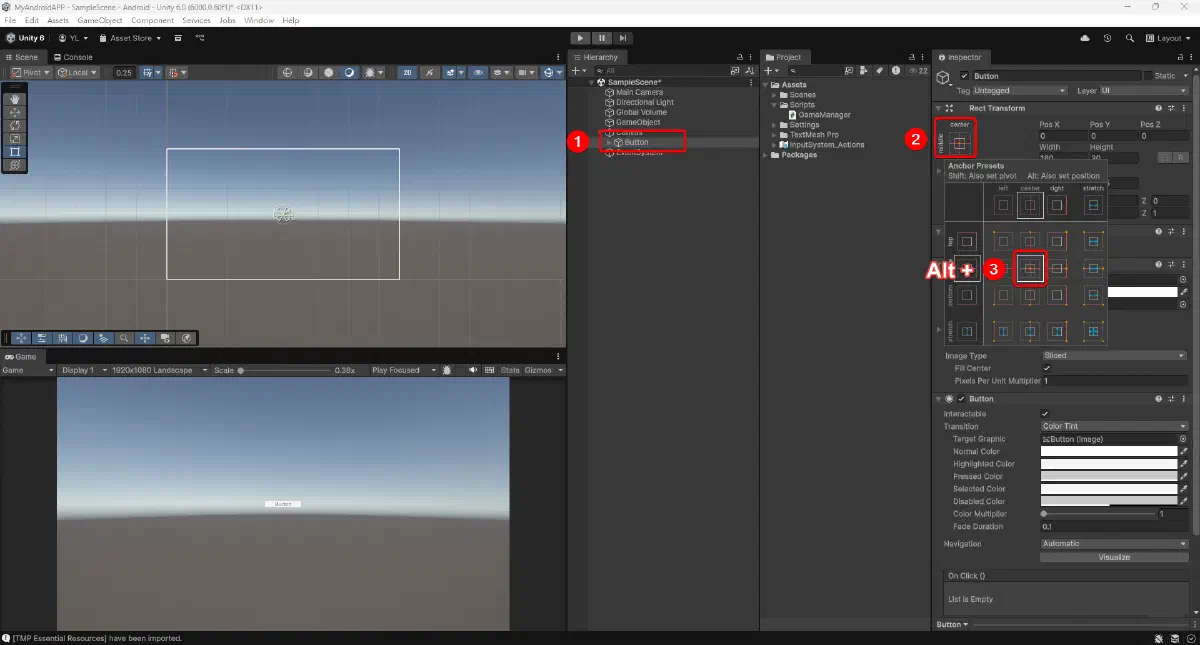Select the Rect tool in Scene toolbar
Viewport: 1200px width, 645px height.
[15, 151]
